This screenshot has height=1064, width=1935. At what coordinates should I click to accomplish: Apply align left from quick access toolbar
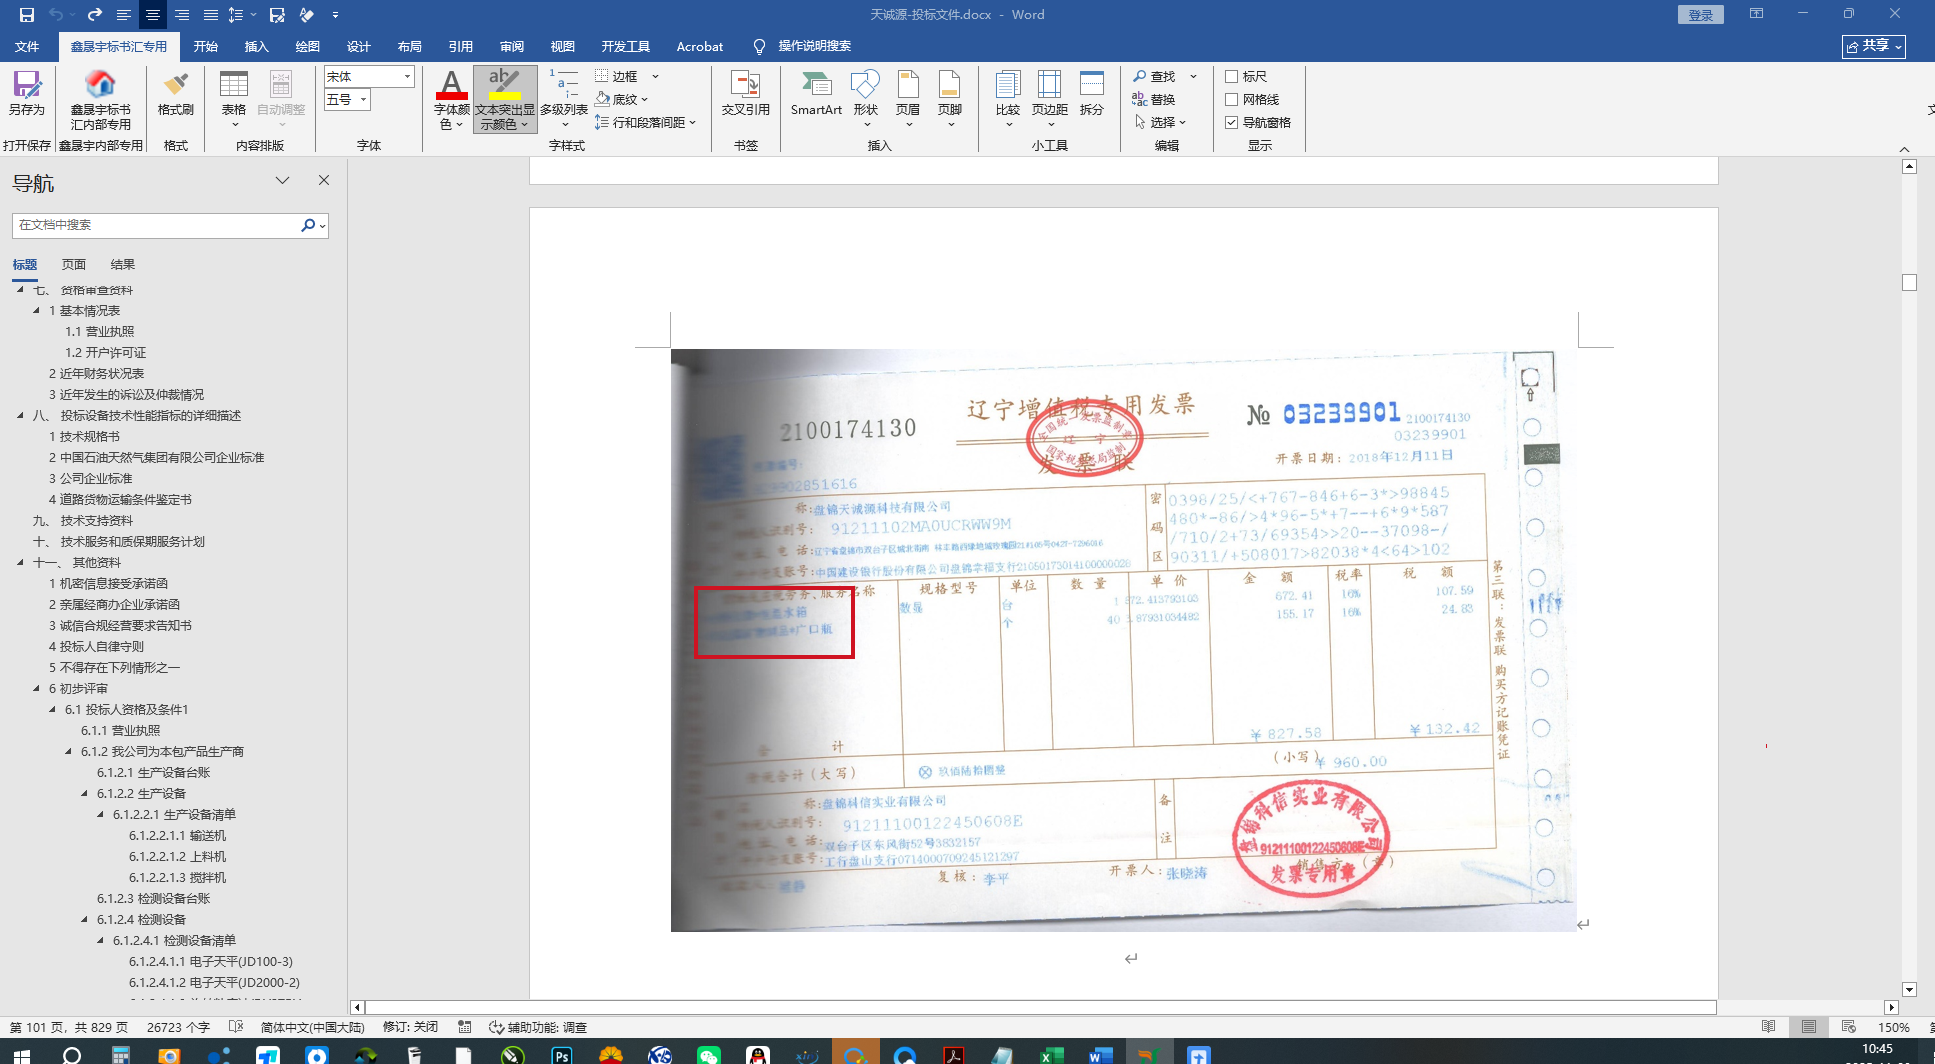(x=124, y=15)
